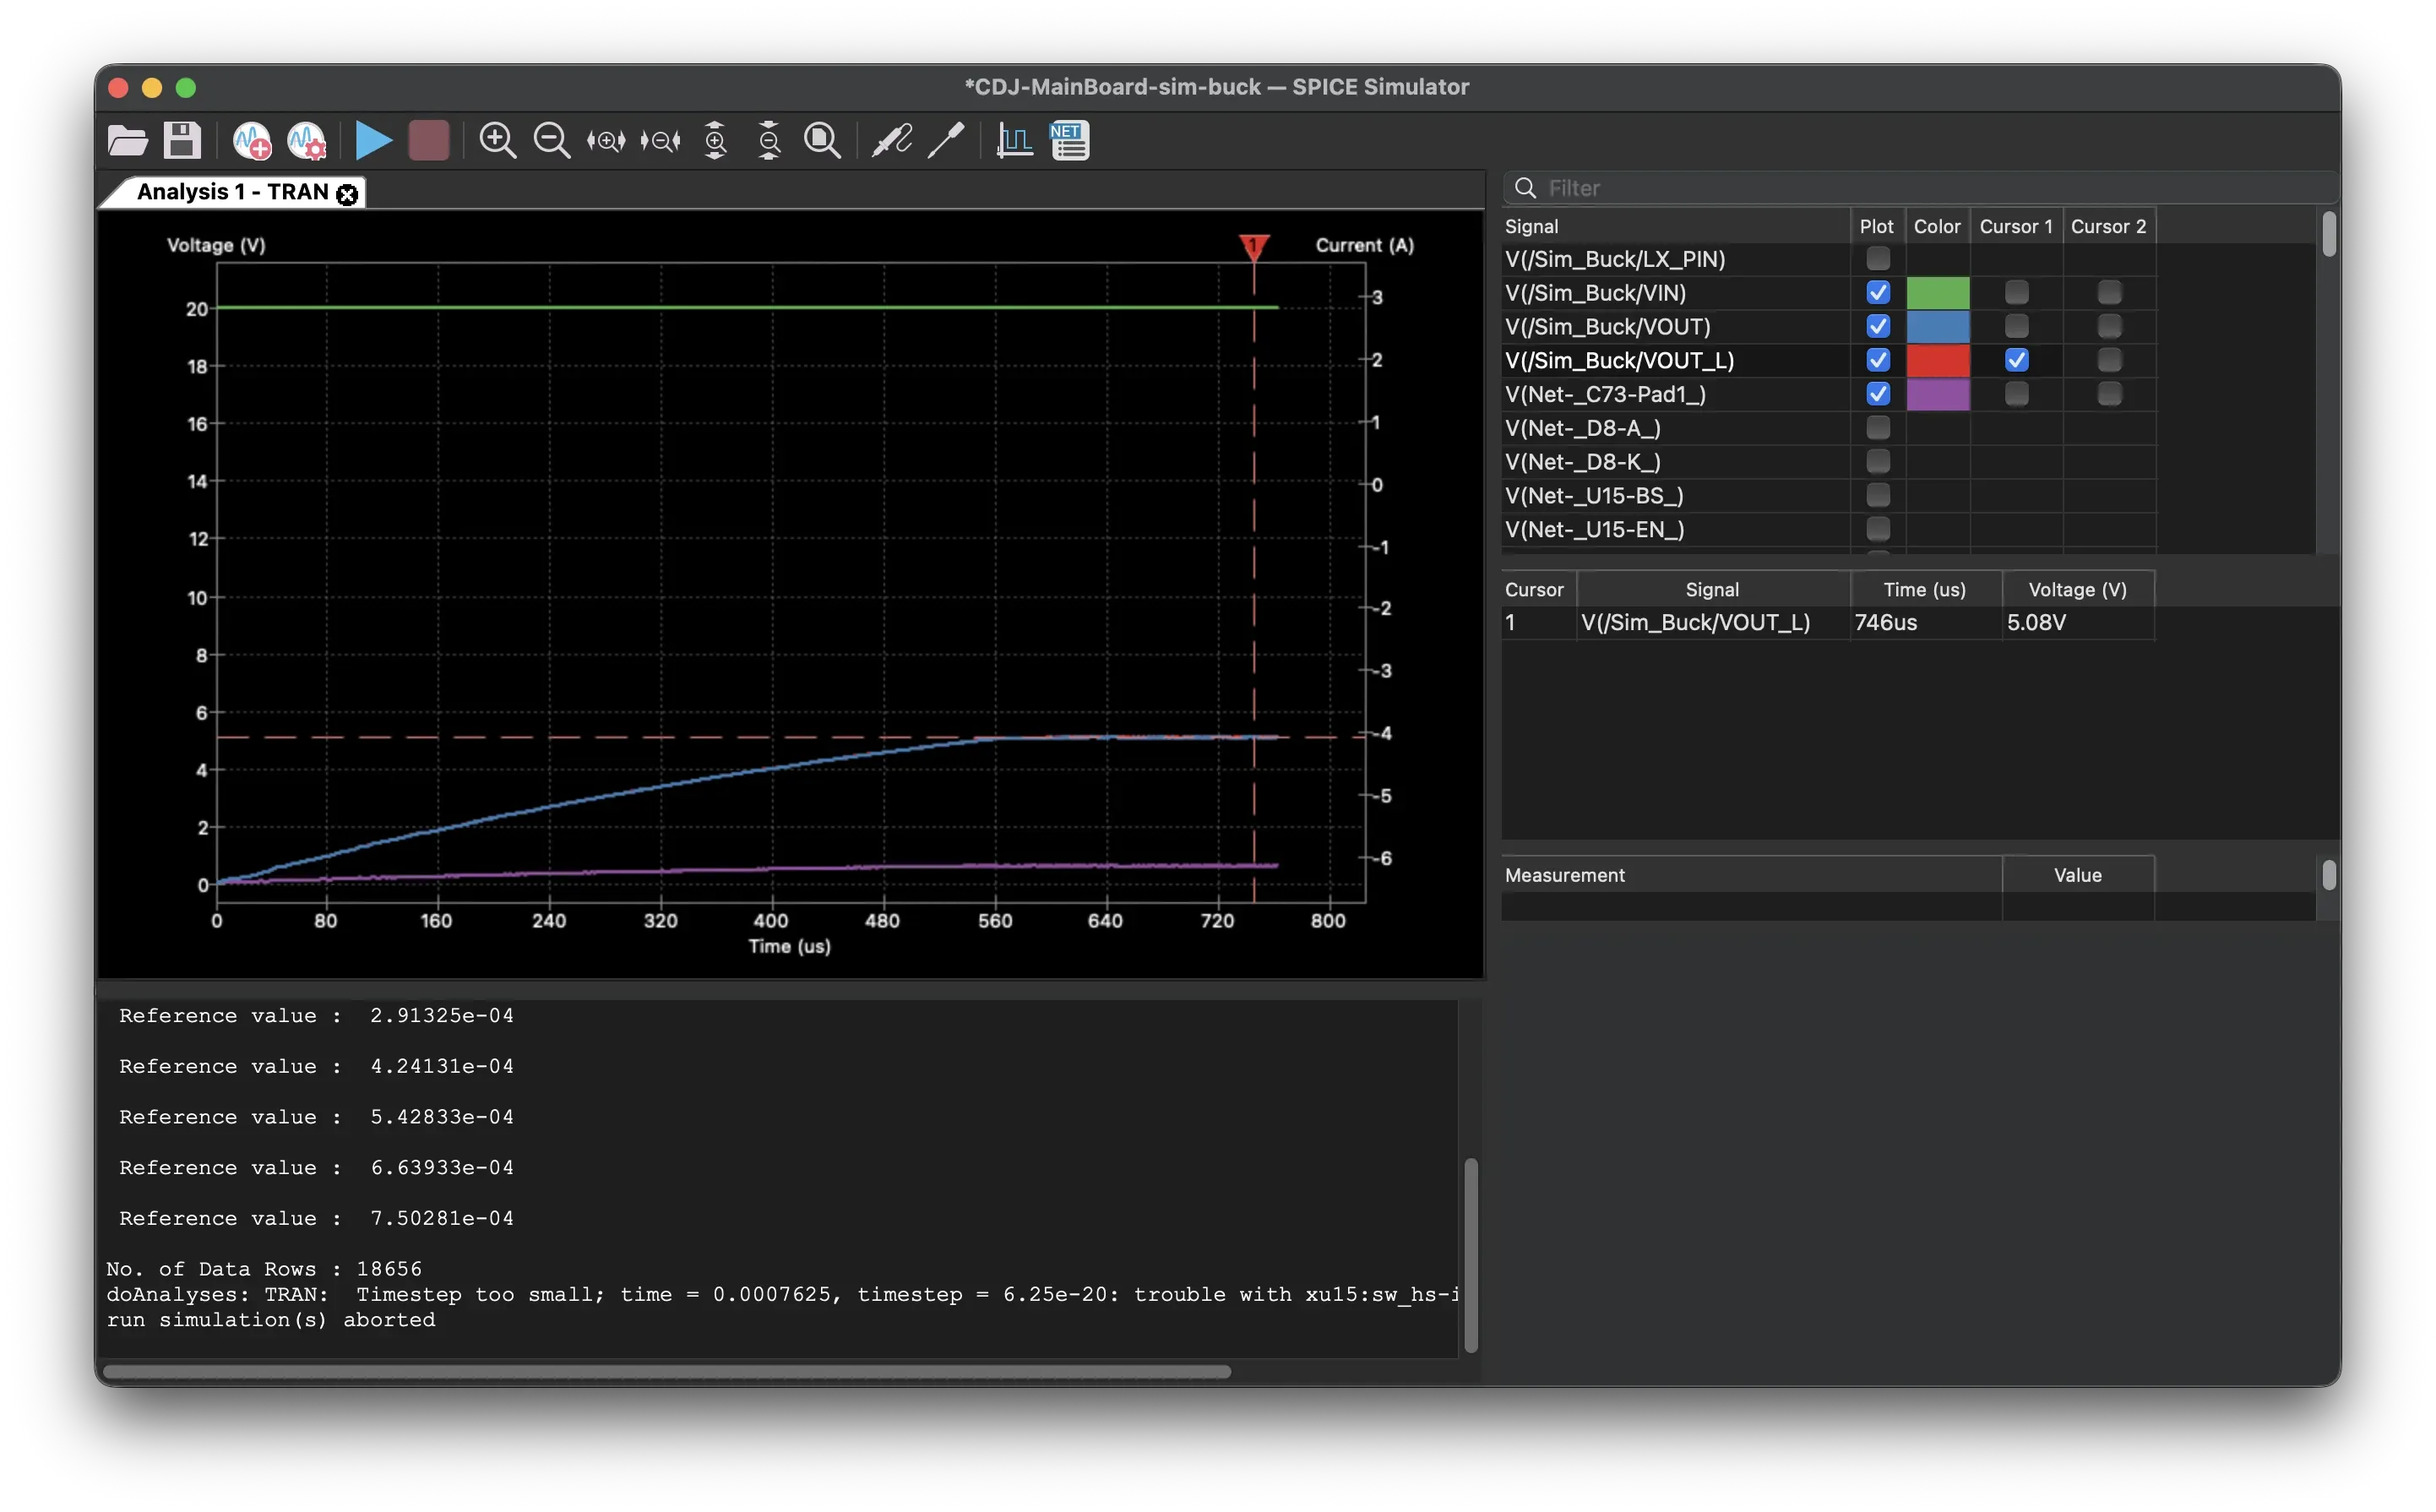This screenshot has height=1512, width=2436.
Task: Create new analysis tab icon
Action: pyautogui.click(x=252, y=141)
